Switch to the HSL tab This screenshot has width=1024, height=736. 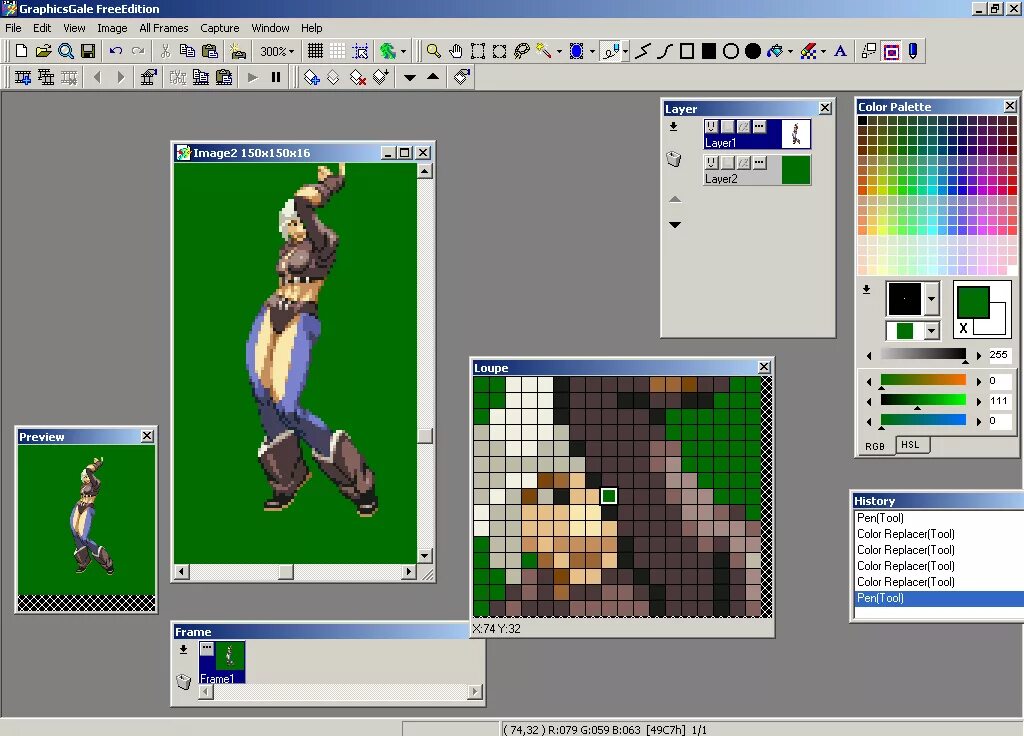(910, 445)
